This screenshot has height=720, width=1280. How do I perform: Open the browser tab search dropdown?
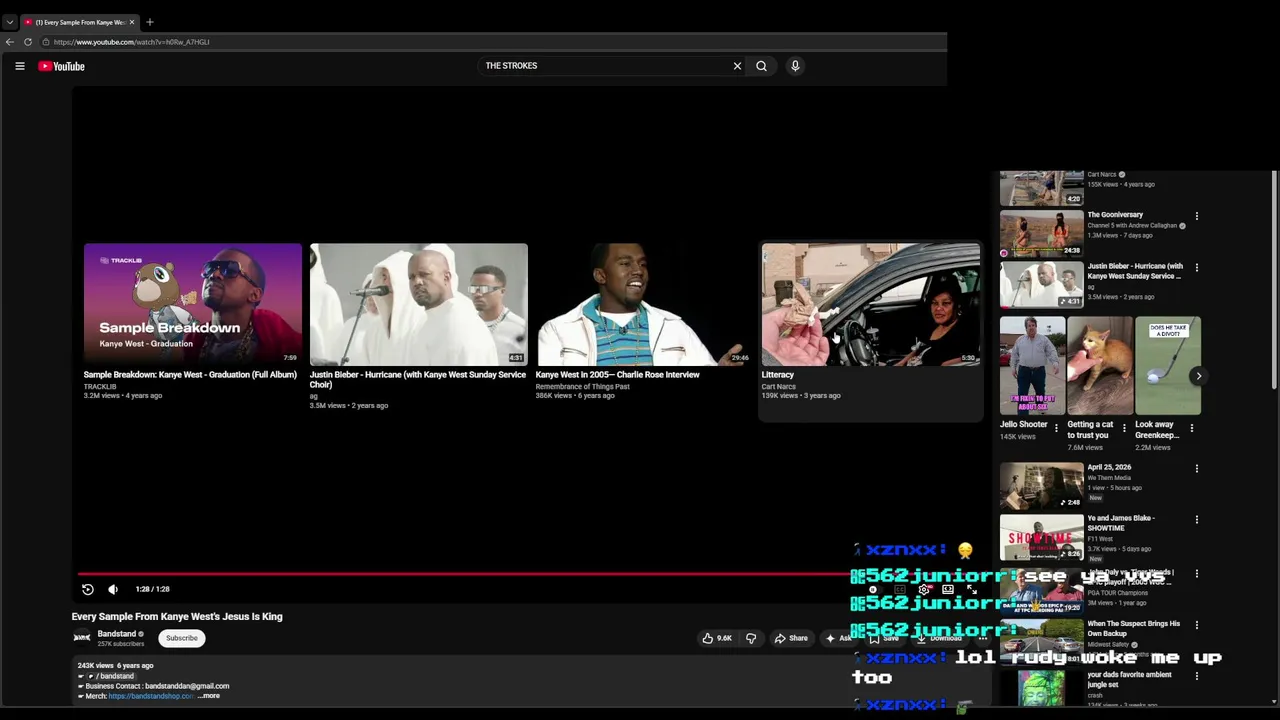click(9, 22)
